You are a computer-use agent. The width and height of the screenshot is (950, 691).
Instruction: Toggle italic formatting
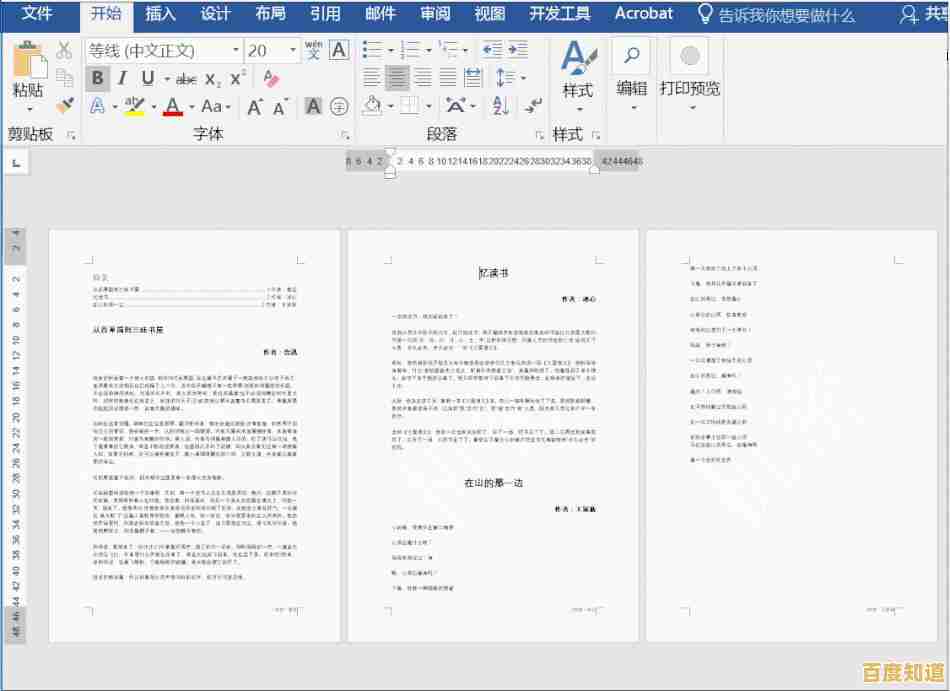[121, 79]
